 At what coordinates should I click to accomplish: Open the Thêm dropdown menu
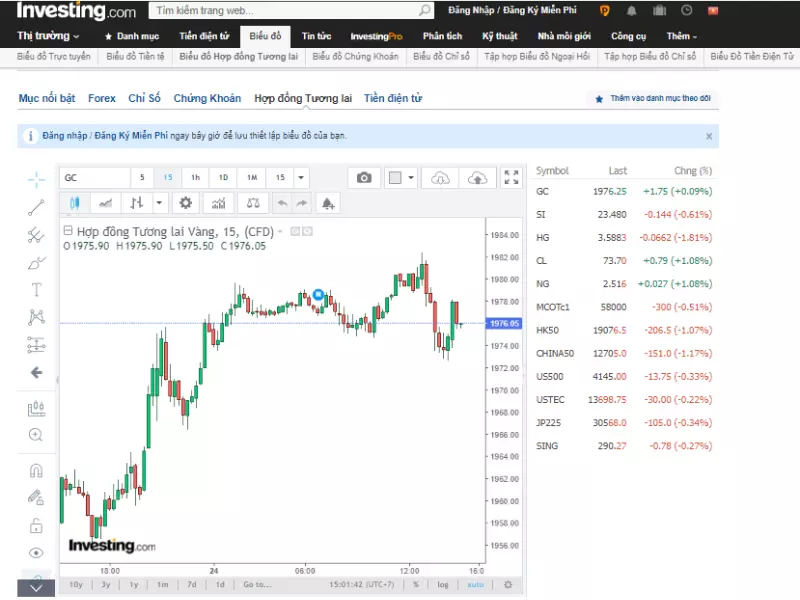click(x=682, y=36)
